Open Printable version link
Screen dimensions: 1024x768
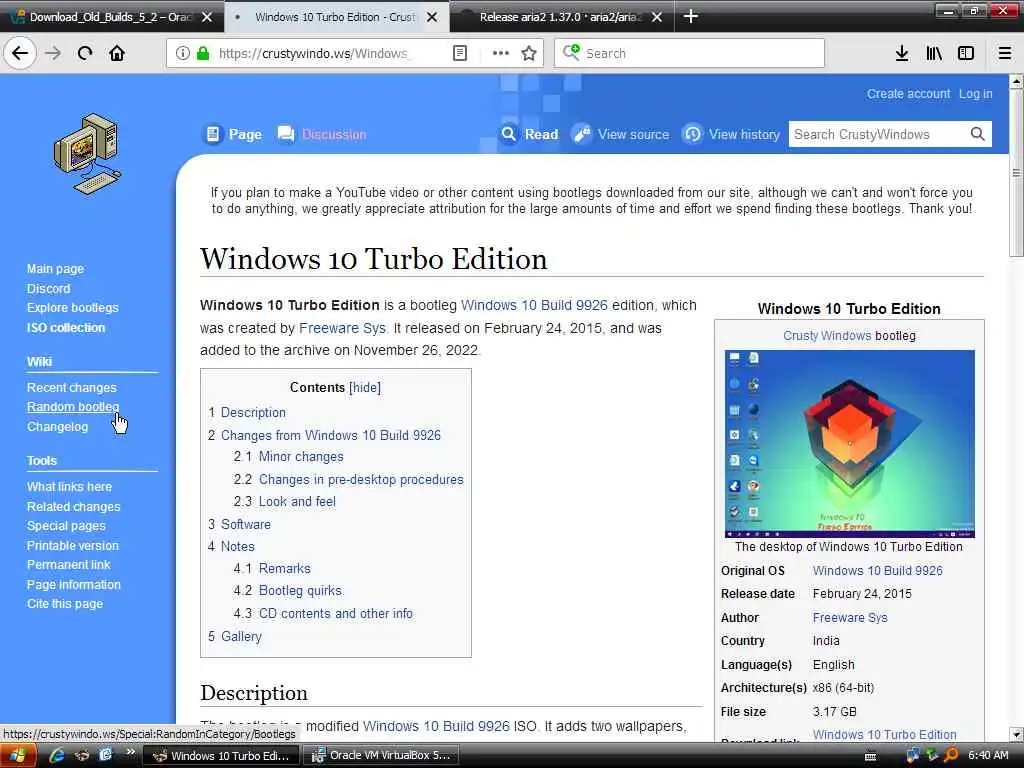click(x=72, y=545)
